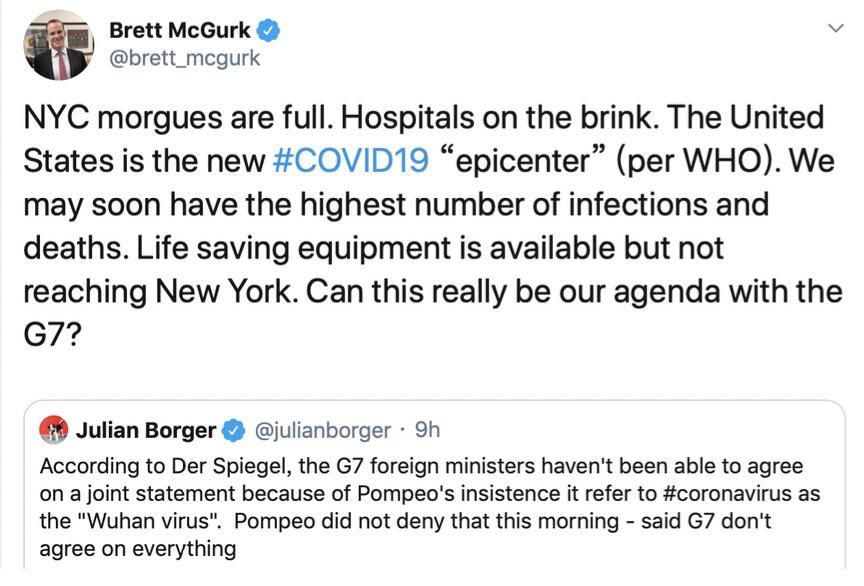The width and height of the screenshot is (864, 586).
Task: Click the "Wuhan virus" phrase in the quote
Action: [151, 521]
